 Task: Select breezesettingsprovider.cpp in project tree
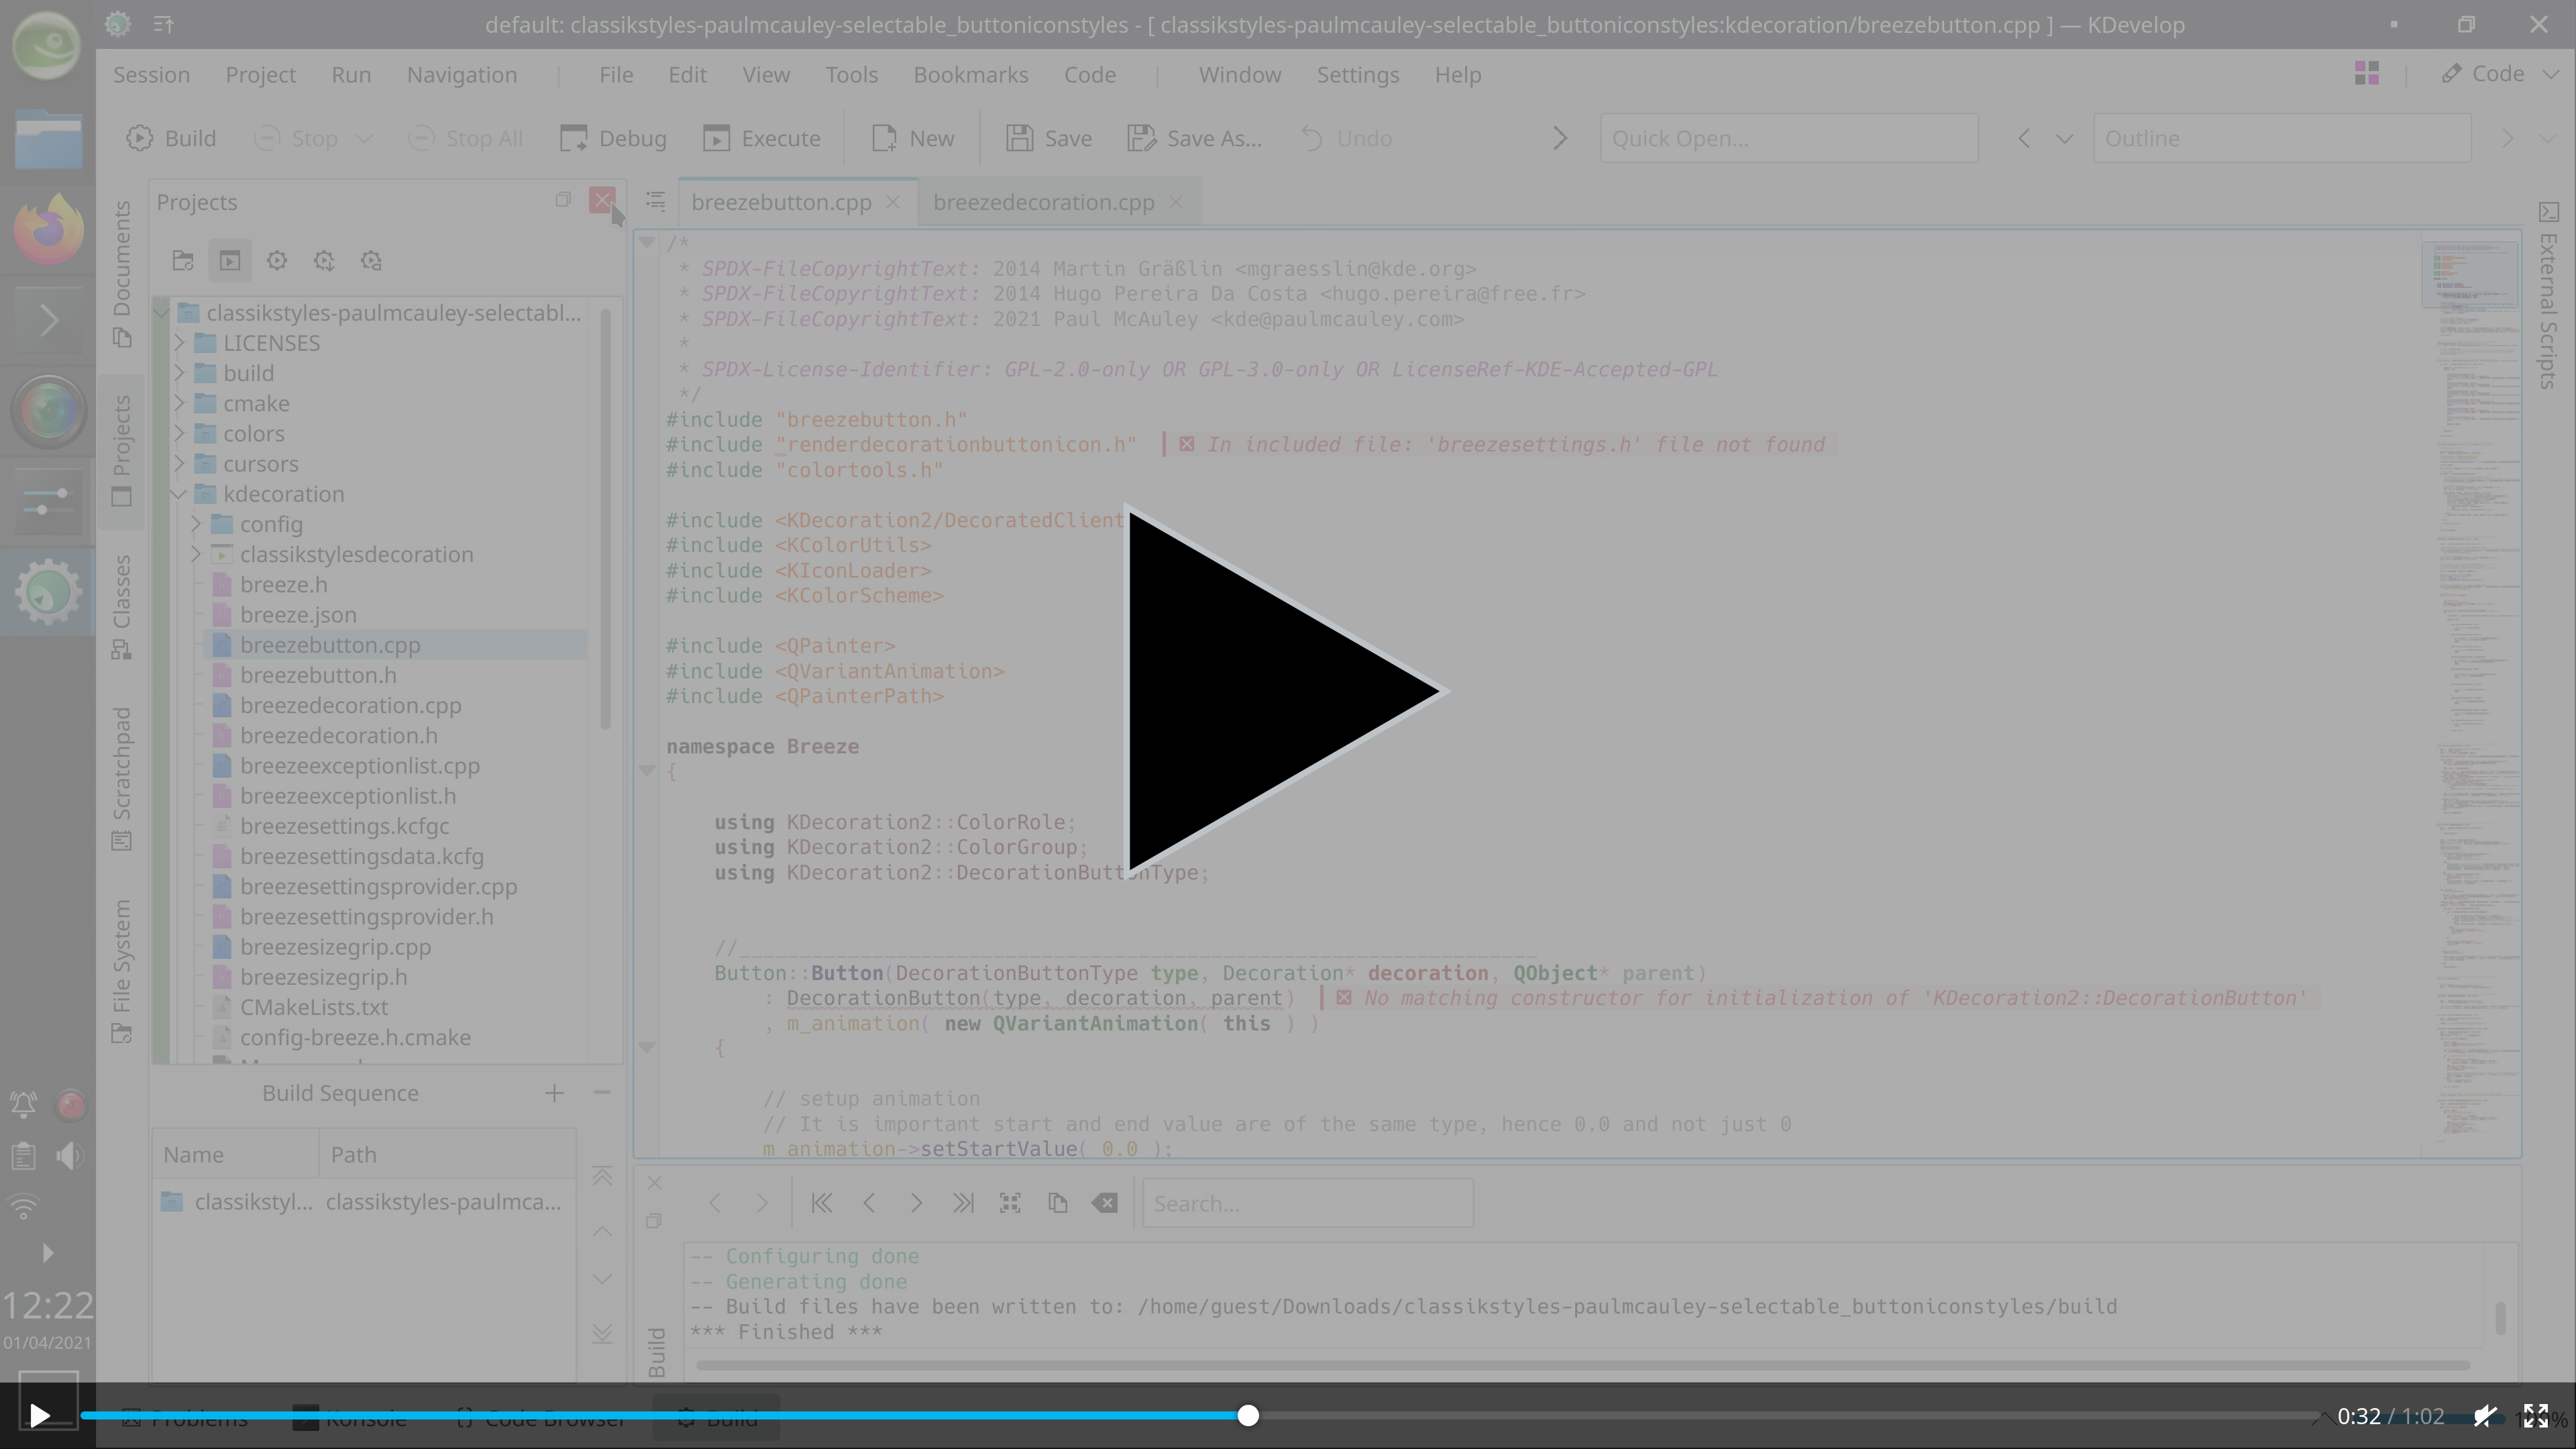point(378,887)
